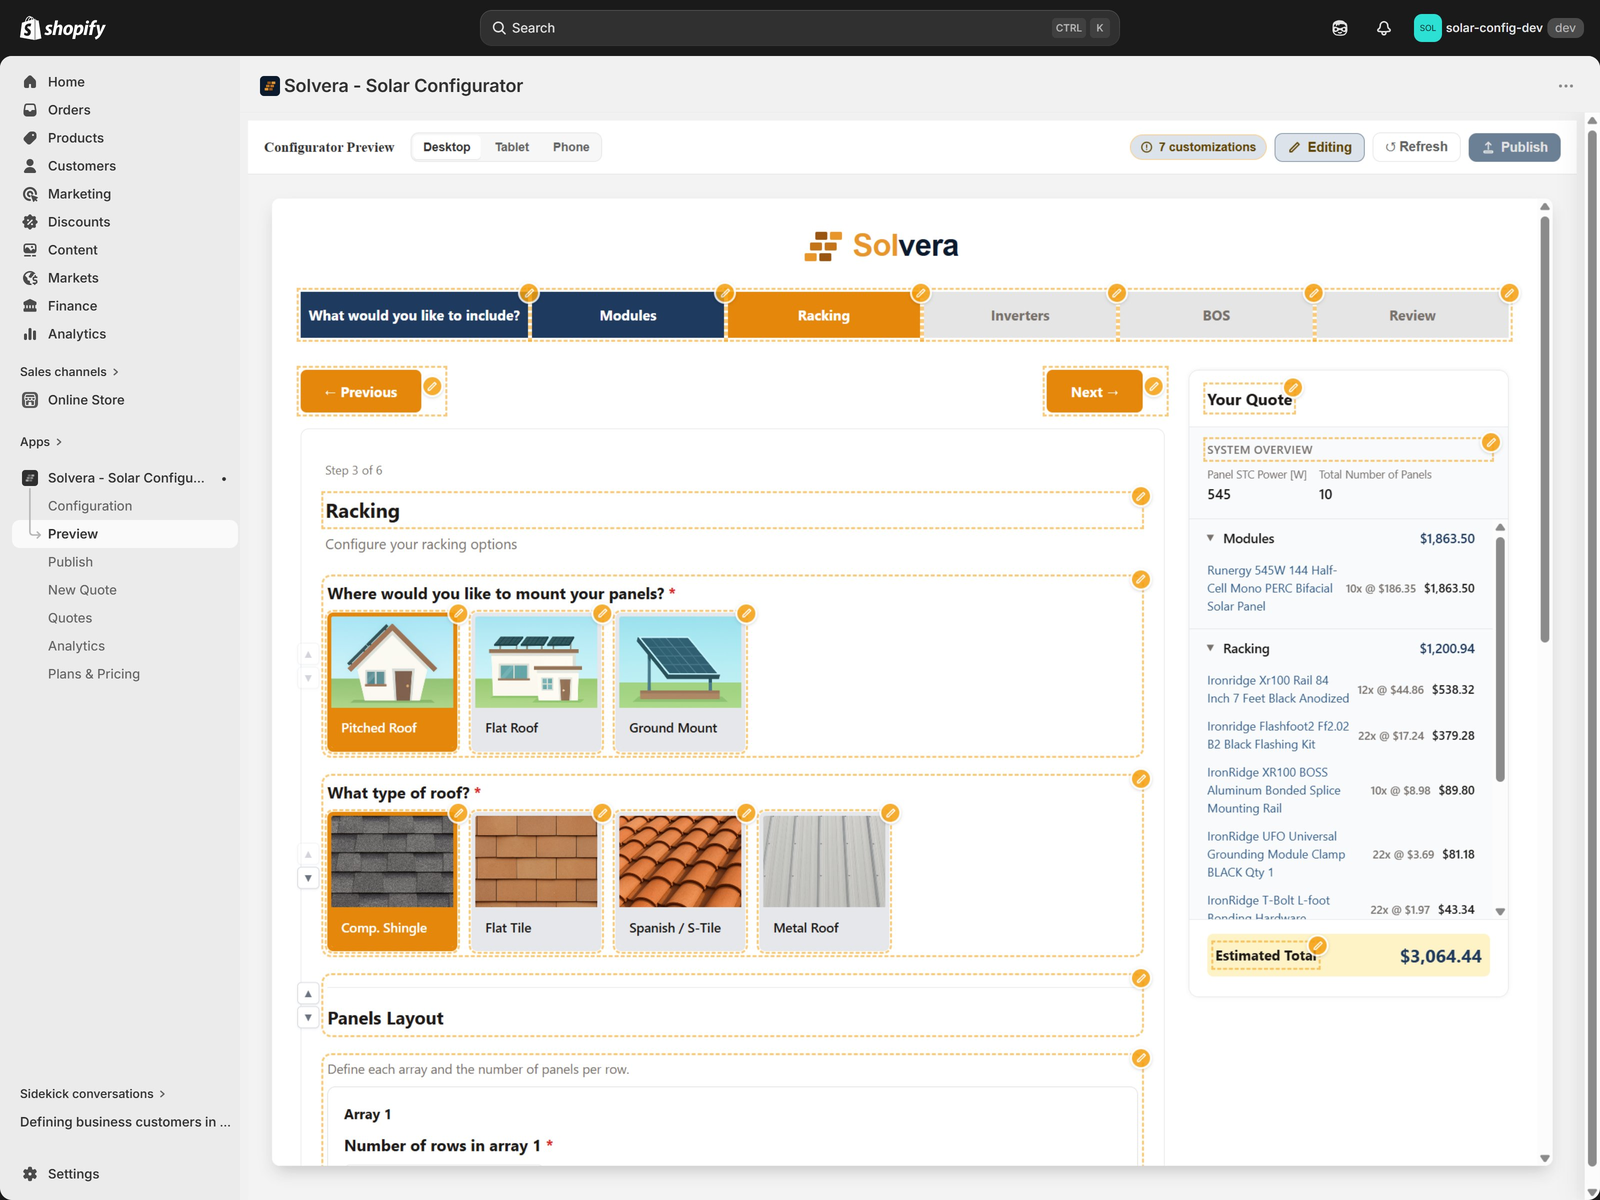
Task: Click the Publish button
Action: [x=1514, y=147]
